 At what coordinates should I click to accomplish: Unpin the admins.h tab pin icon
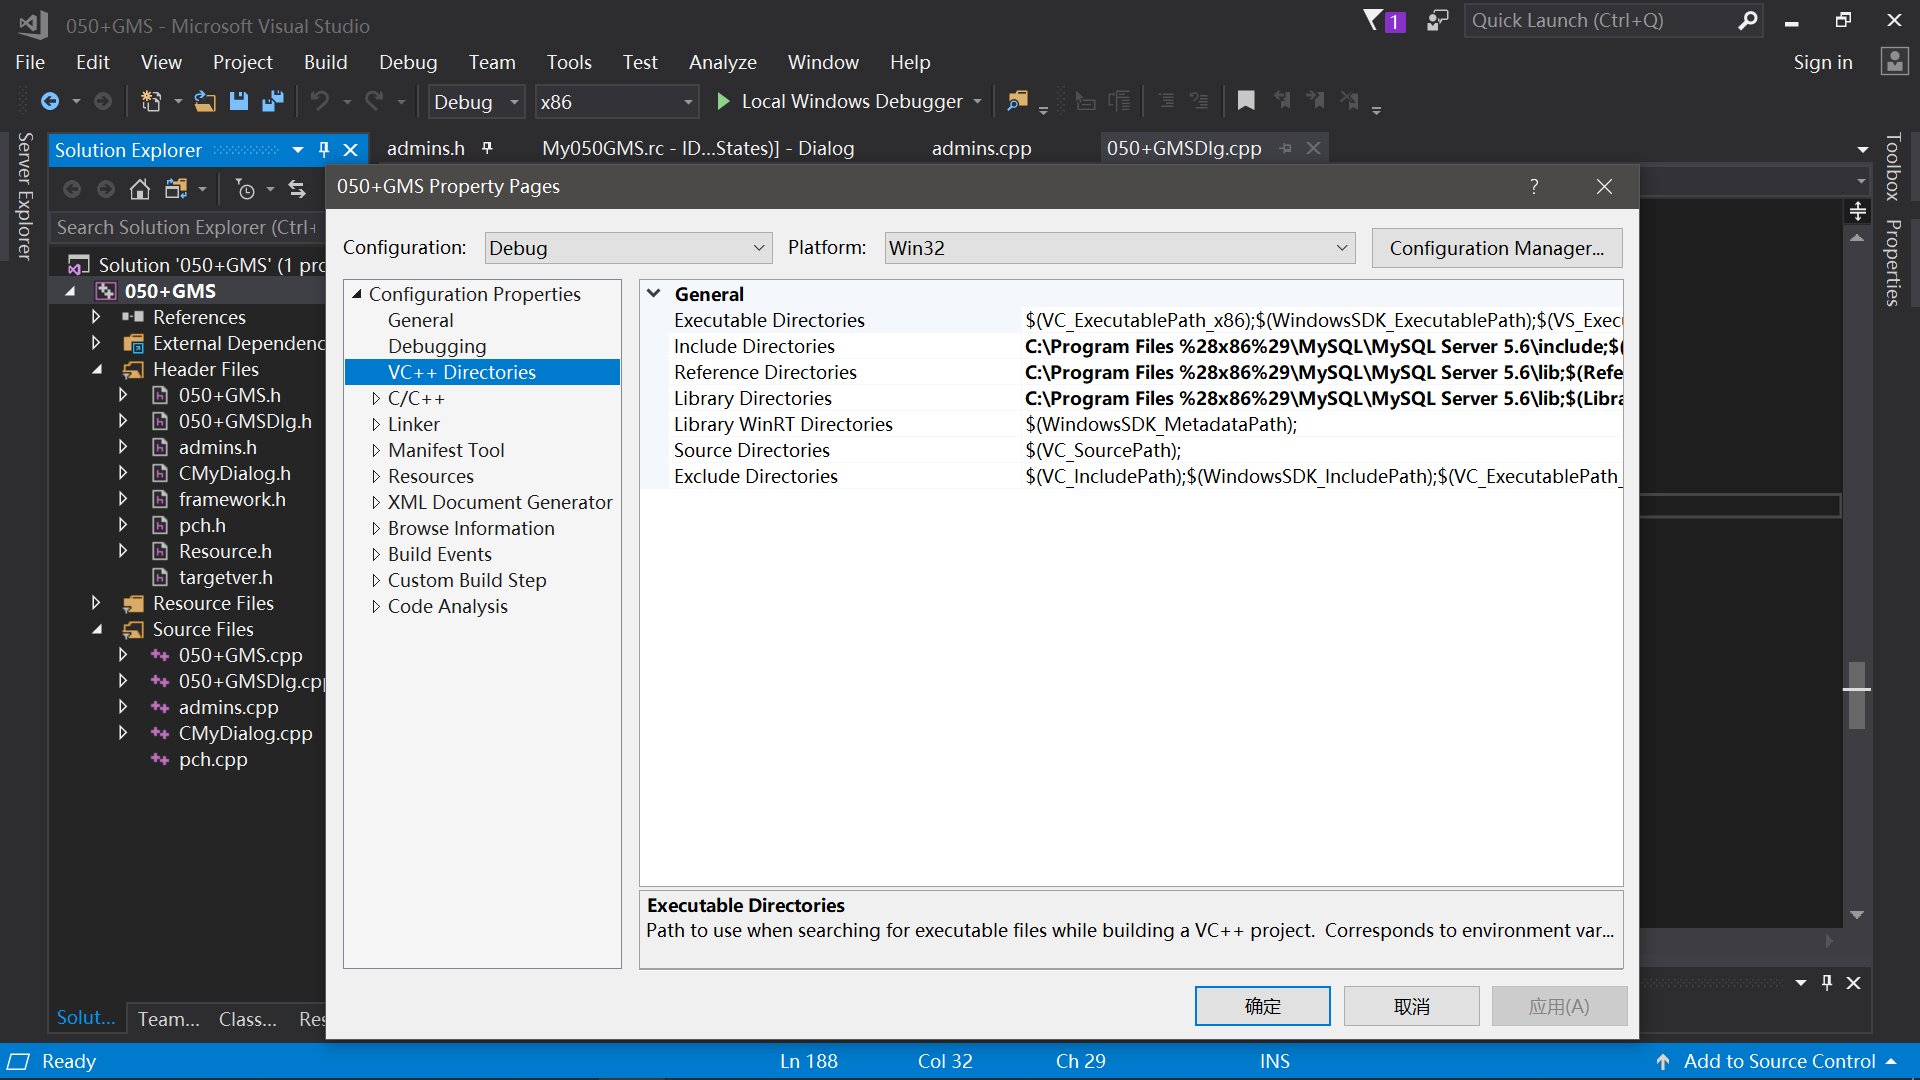(x=487, y=147)
